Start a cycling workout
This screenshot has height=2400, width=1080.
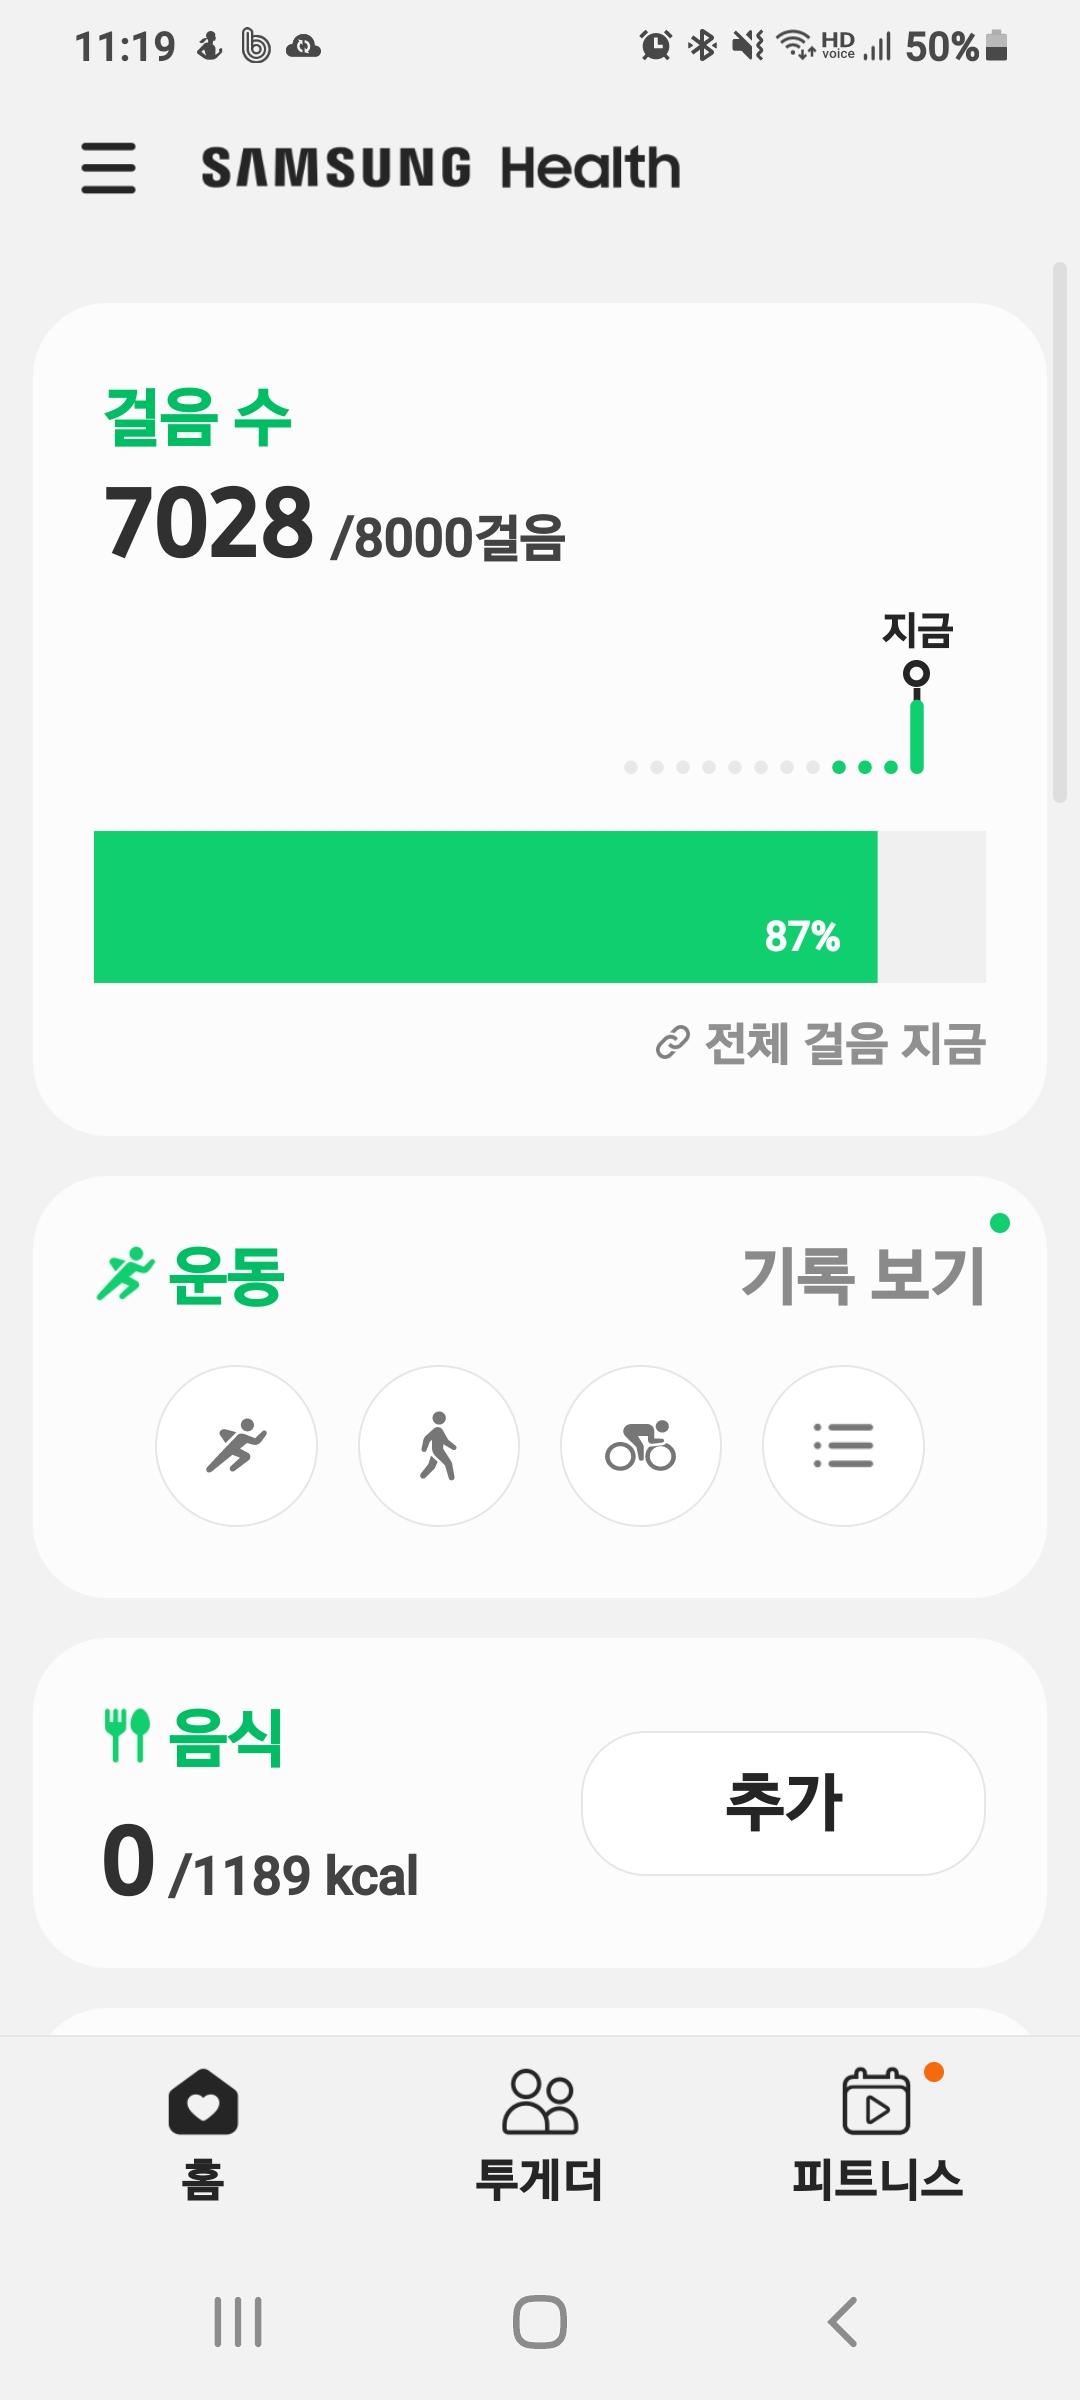pyautogui.click(x=640, y=1446)
